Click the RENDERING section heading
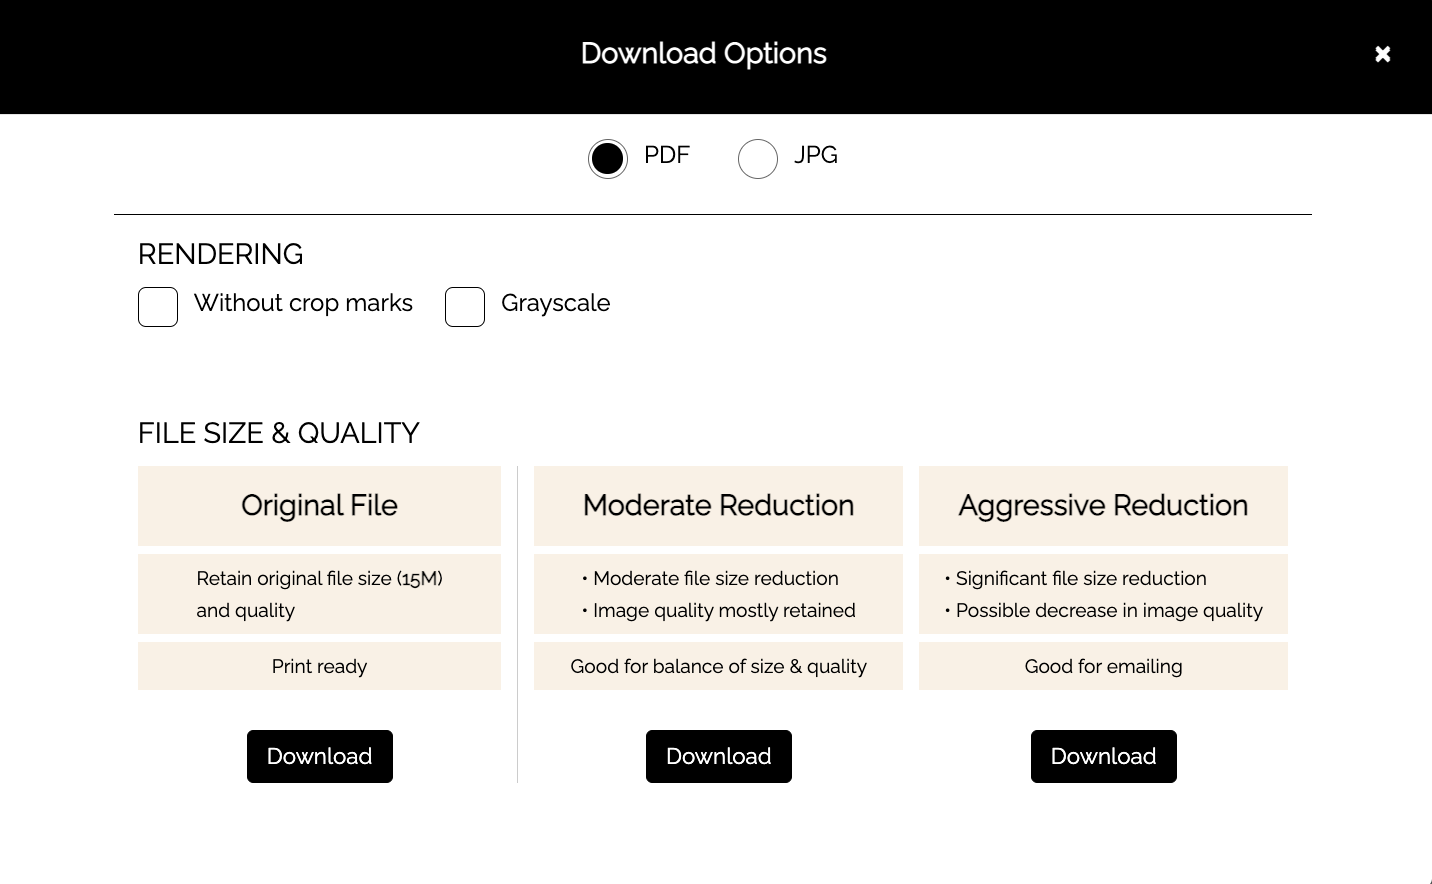This screenshot has height=884, width=1432. pos(220,254)
